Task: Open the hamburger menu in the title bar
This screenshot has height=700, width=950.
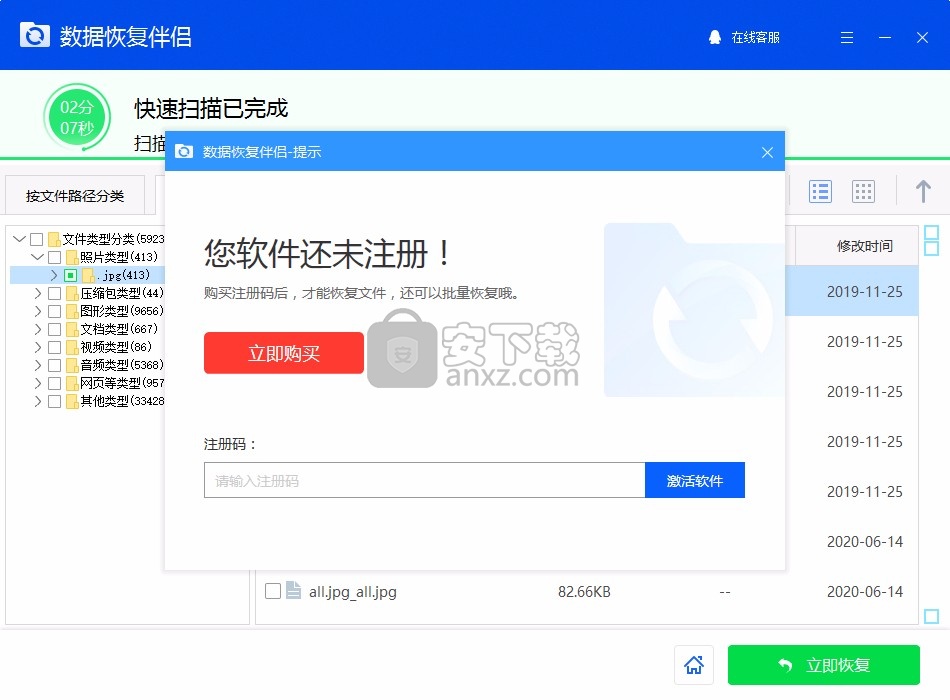Action: coord(847,38)
